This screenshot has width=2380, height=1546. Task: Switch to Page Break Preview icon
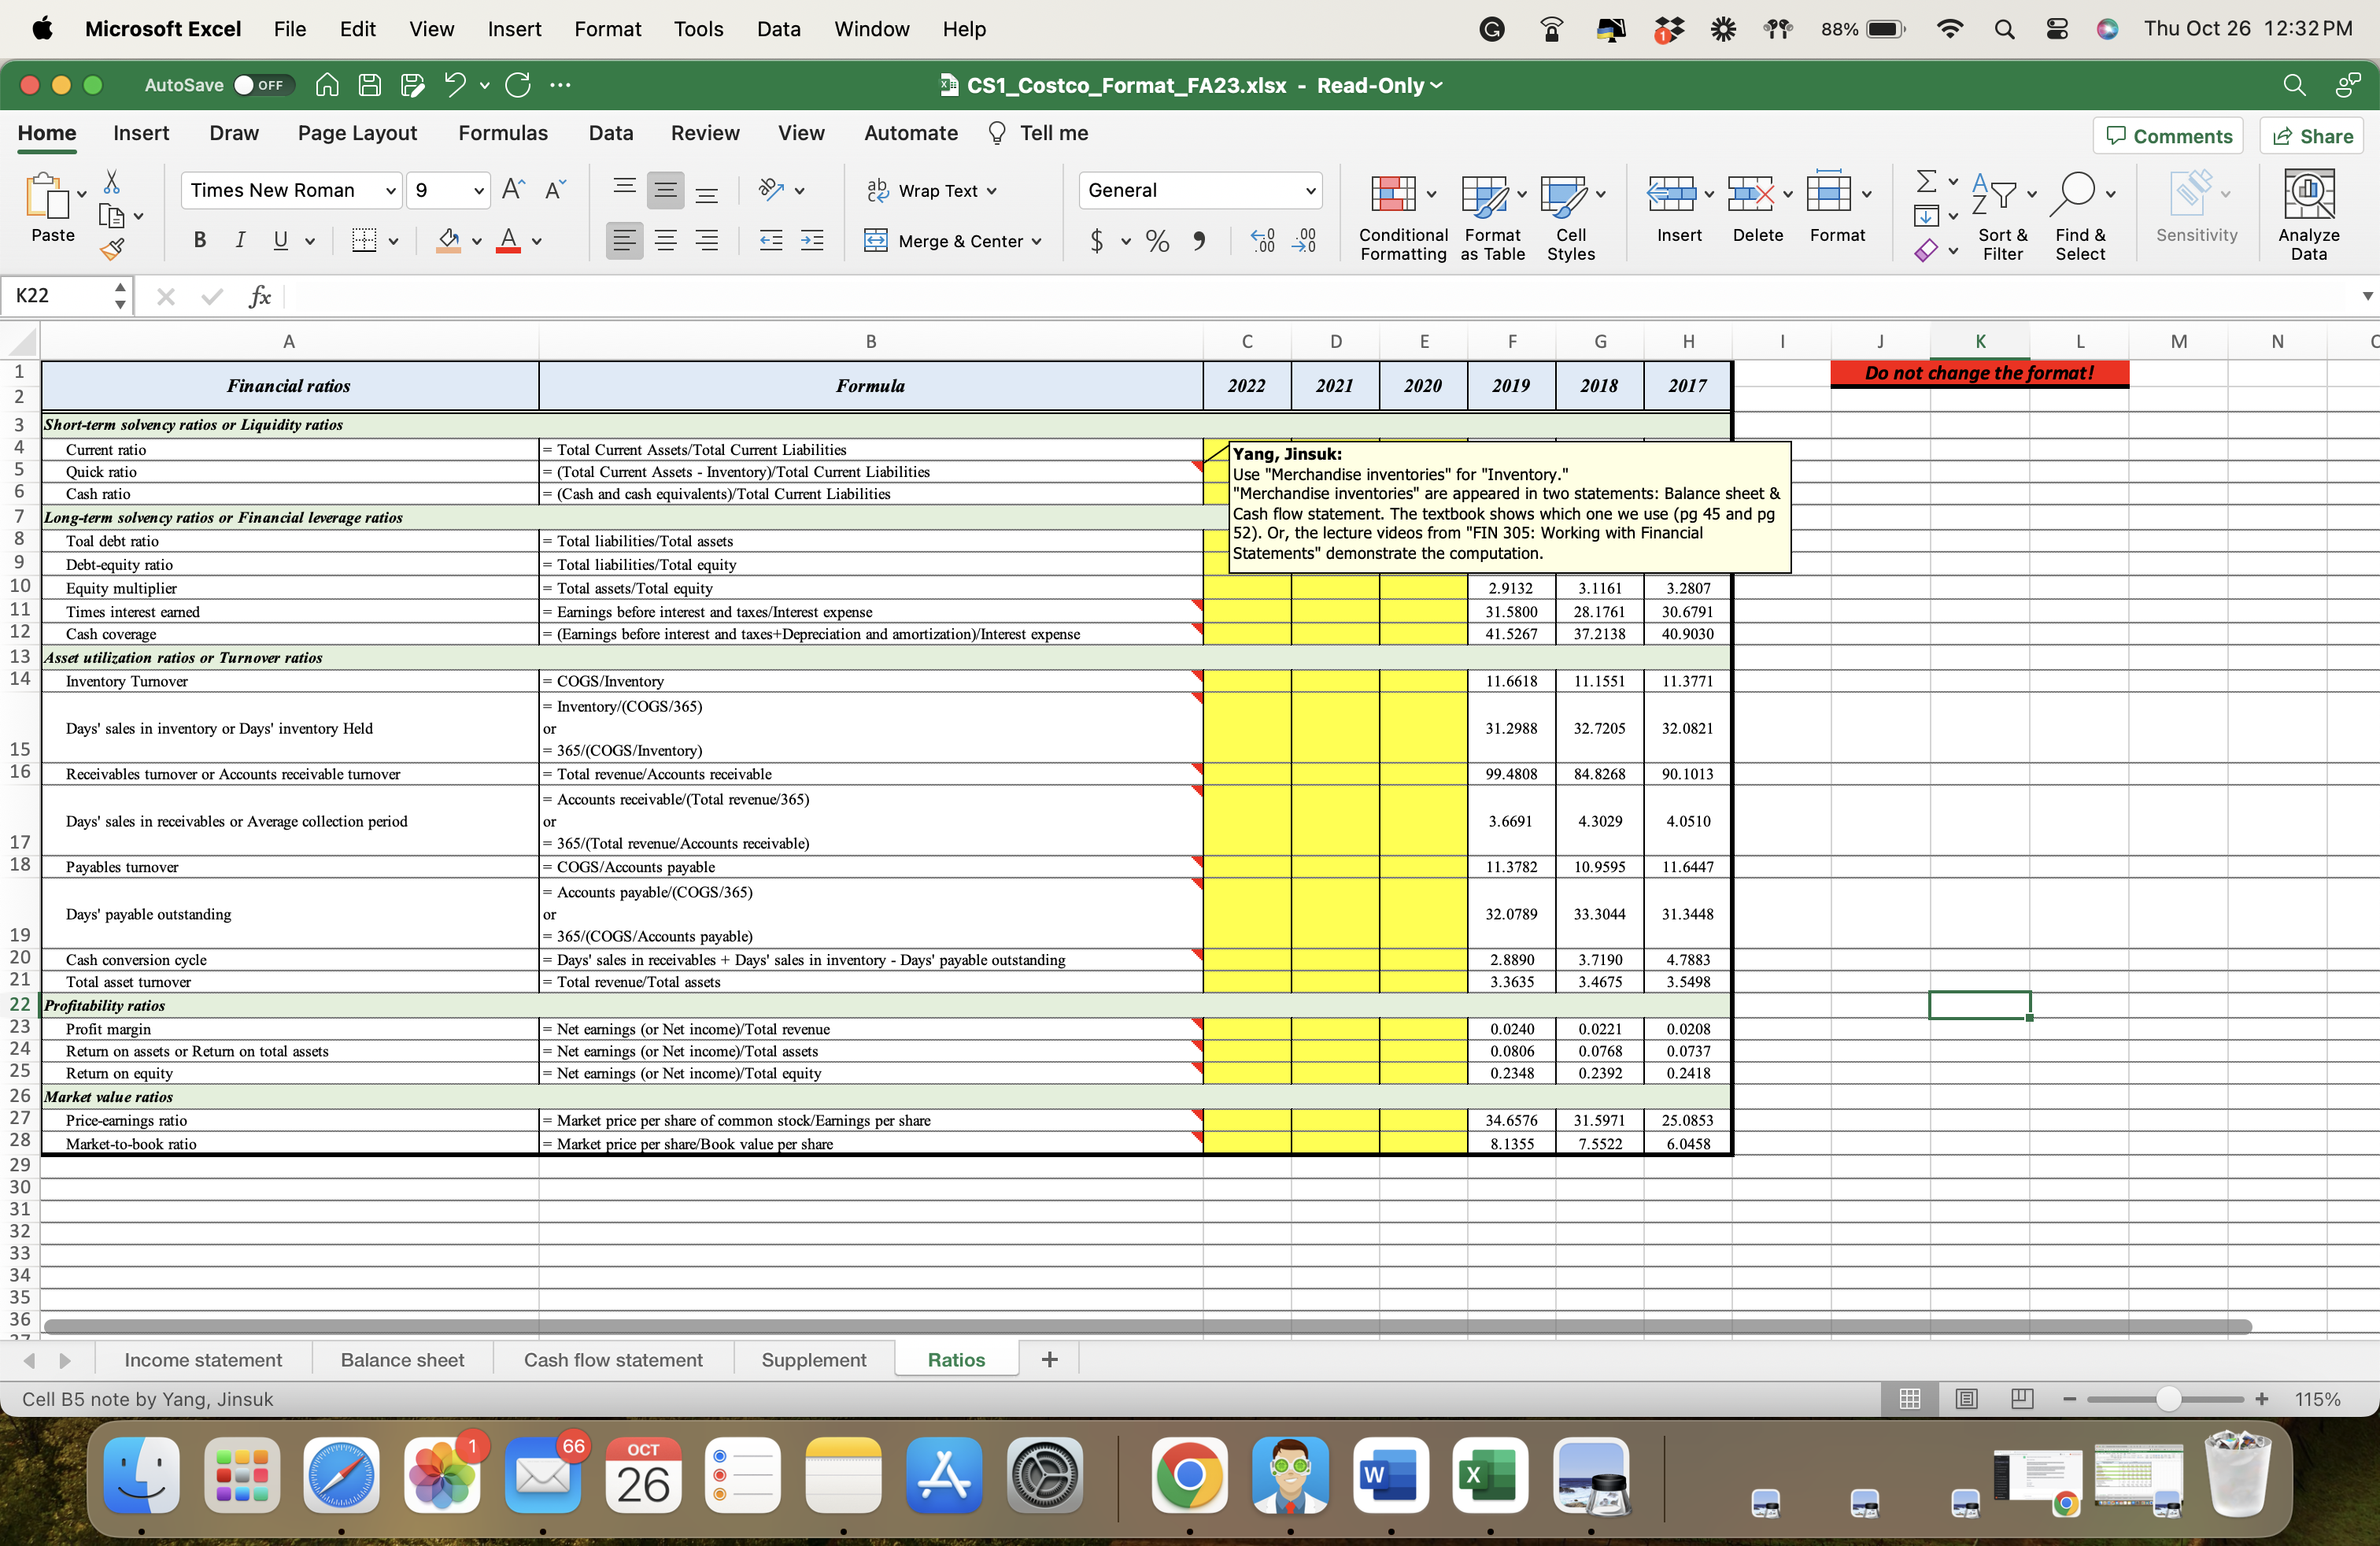pyautogui.click(x=2022, y=1399)
